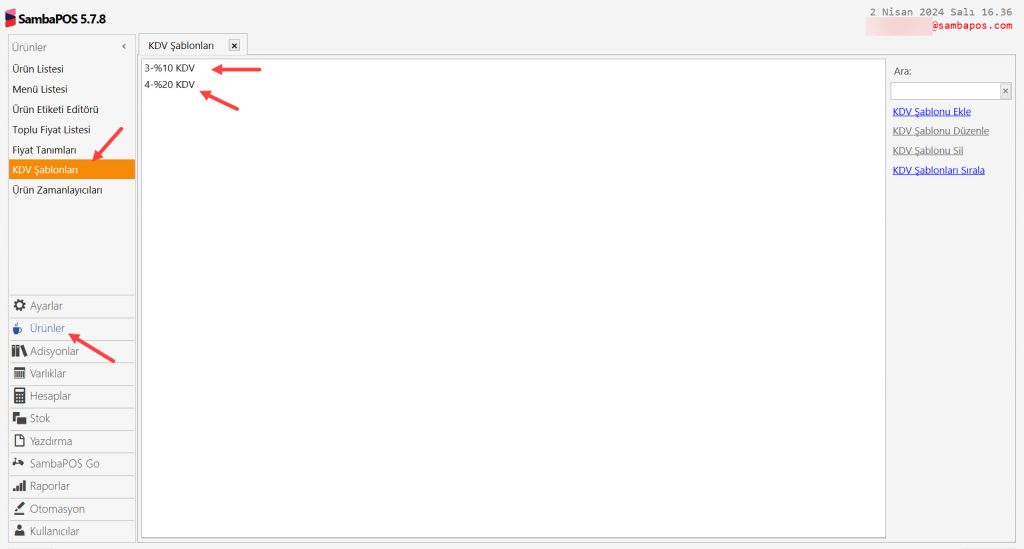This screenshot has width=1024, height=549.
Task: Click the Raporlar bar chart icon
Action: click(x=20, y=486)
